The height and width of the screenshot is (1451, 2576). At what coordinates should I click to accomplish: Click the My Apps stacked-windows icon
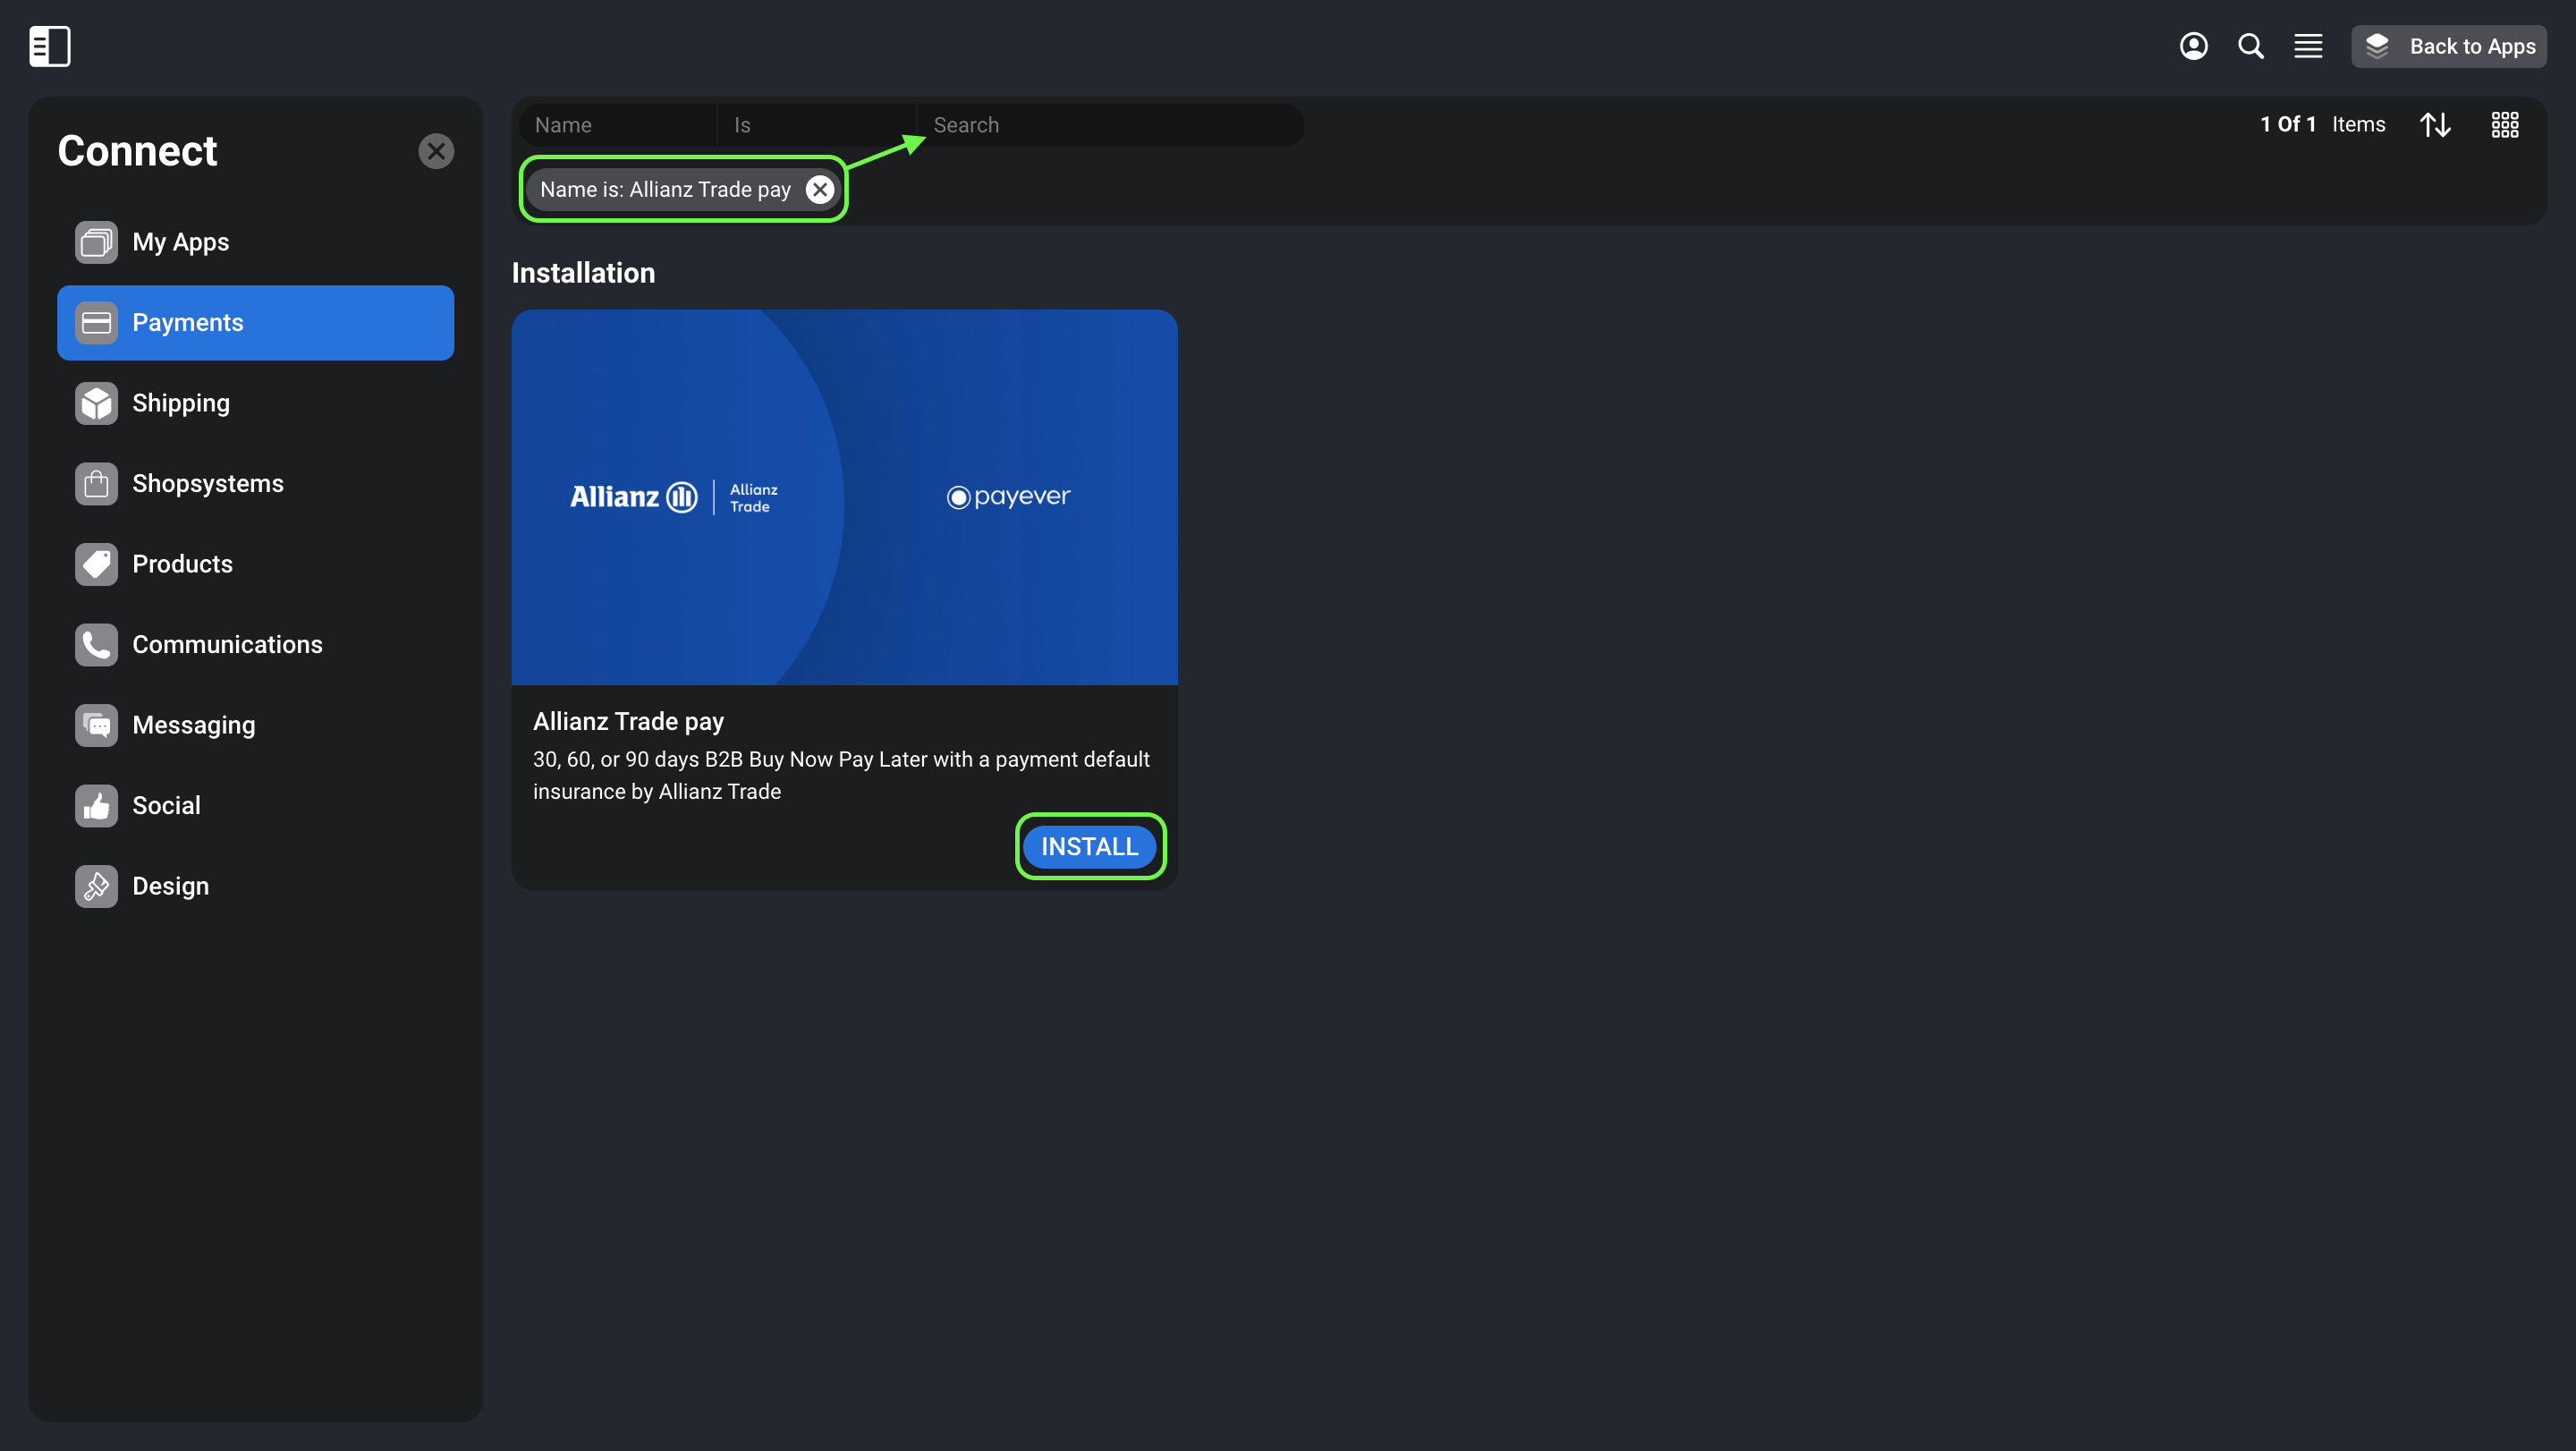coord(96,242)
